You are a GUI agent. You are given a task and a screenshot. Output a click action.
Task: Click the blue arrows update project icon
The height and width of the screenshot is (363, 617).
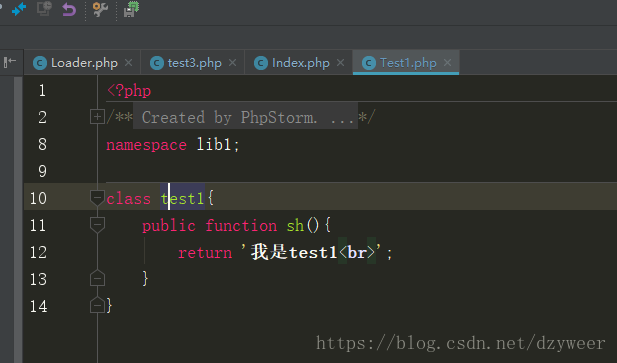pyautogui.click(x=18, y=9)
